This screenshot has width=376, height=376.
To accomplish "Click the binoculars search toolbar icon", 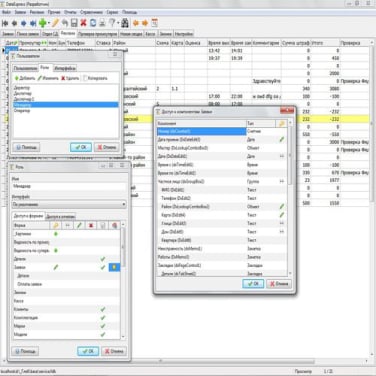I will 125,23.
